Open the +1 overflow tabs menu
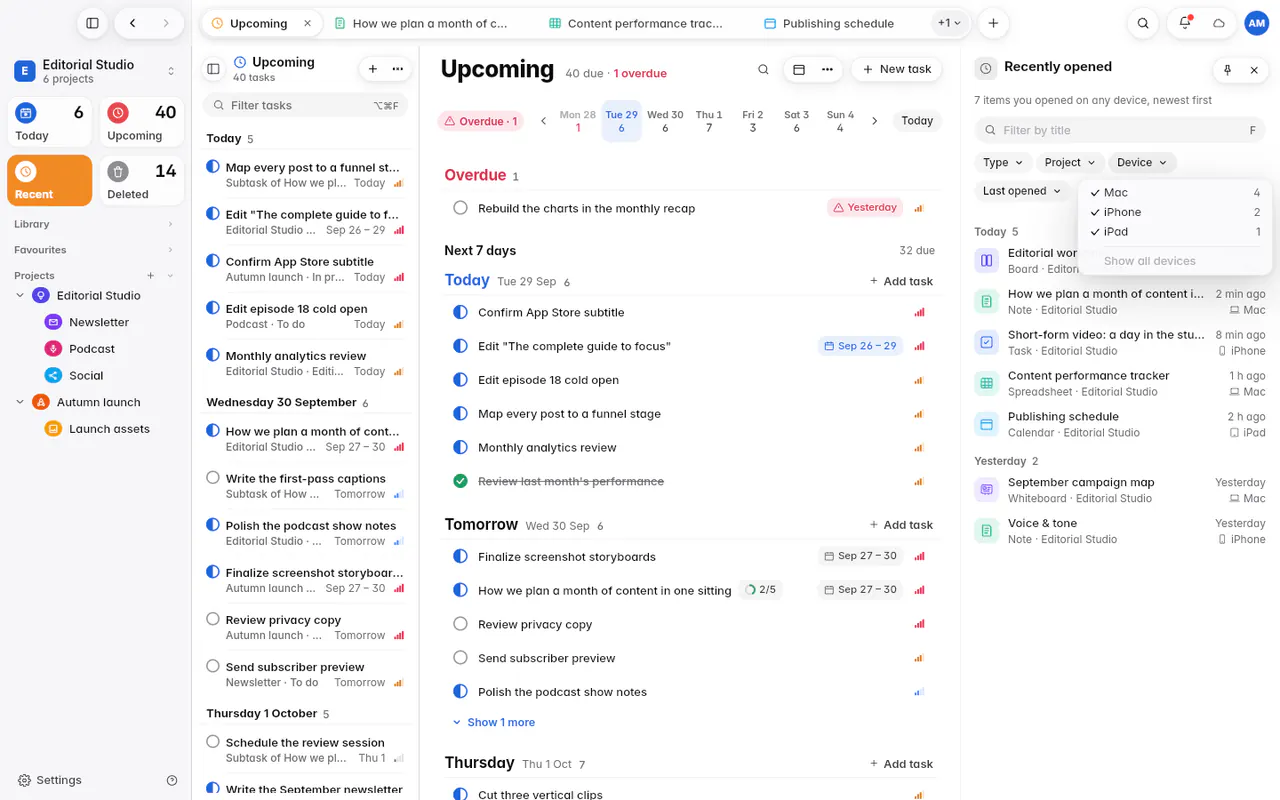The height and width of the screenshot is (800, 1280). (950, 23)
